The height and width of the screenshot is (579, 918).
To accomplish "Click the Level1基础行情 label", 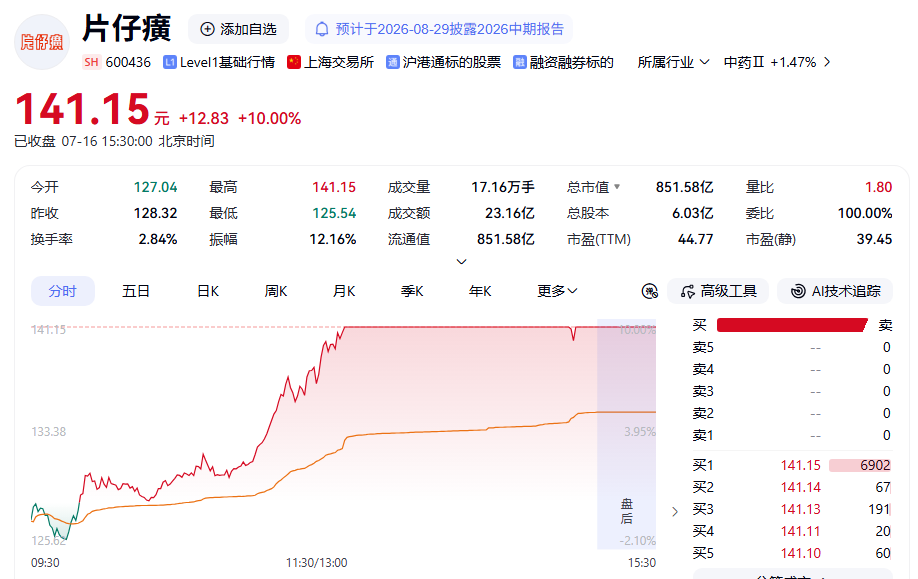I will [x=227, y=62].
